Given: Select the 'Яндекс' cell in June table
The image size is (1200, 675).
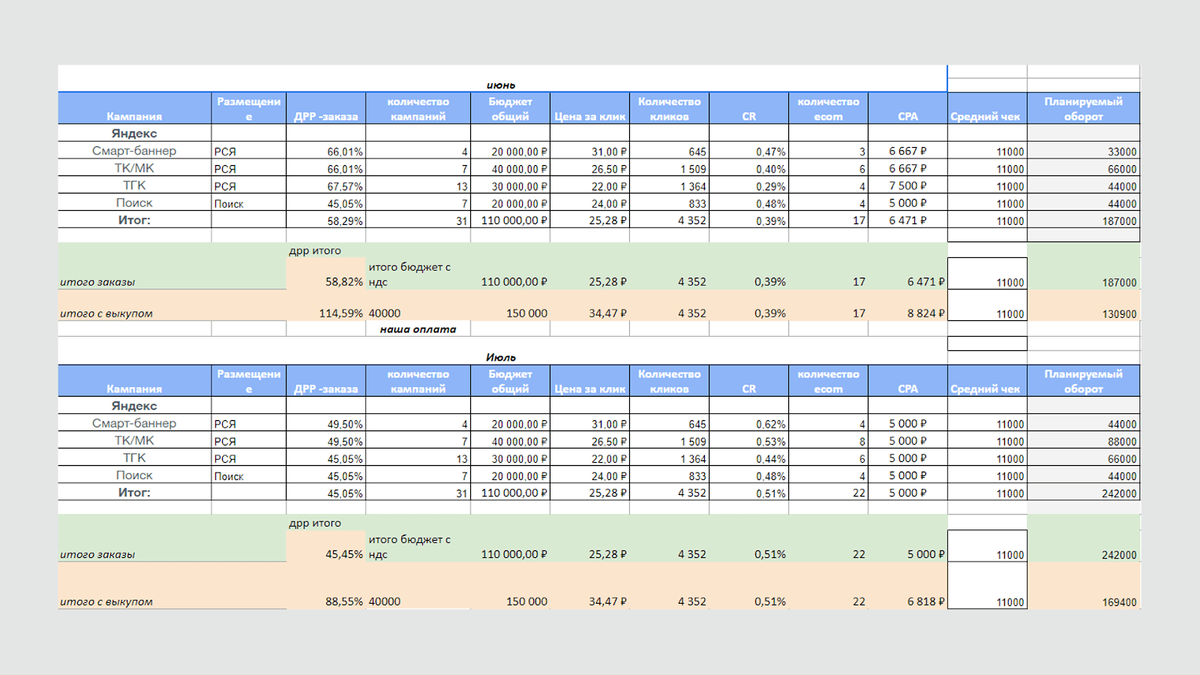Looking at the screenshot, I should 134,133.
